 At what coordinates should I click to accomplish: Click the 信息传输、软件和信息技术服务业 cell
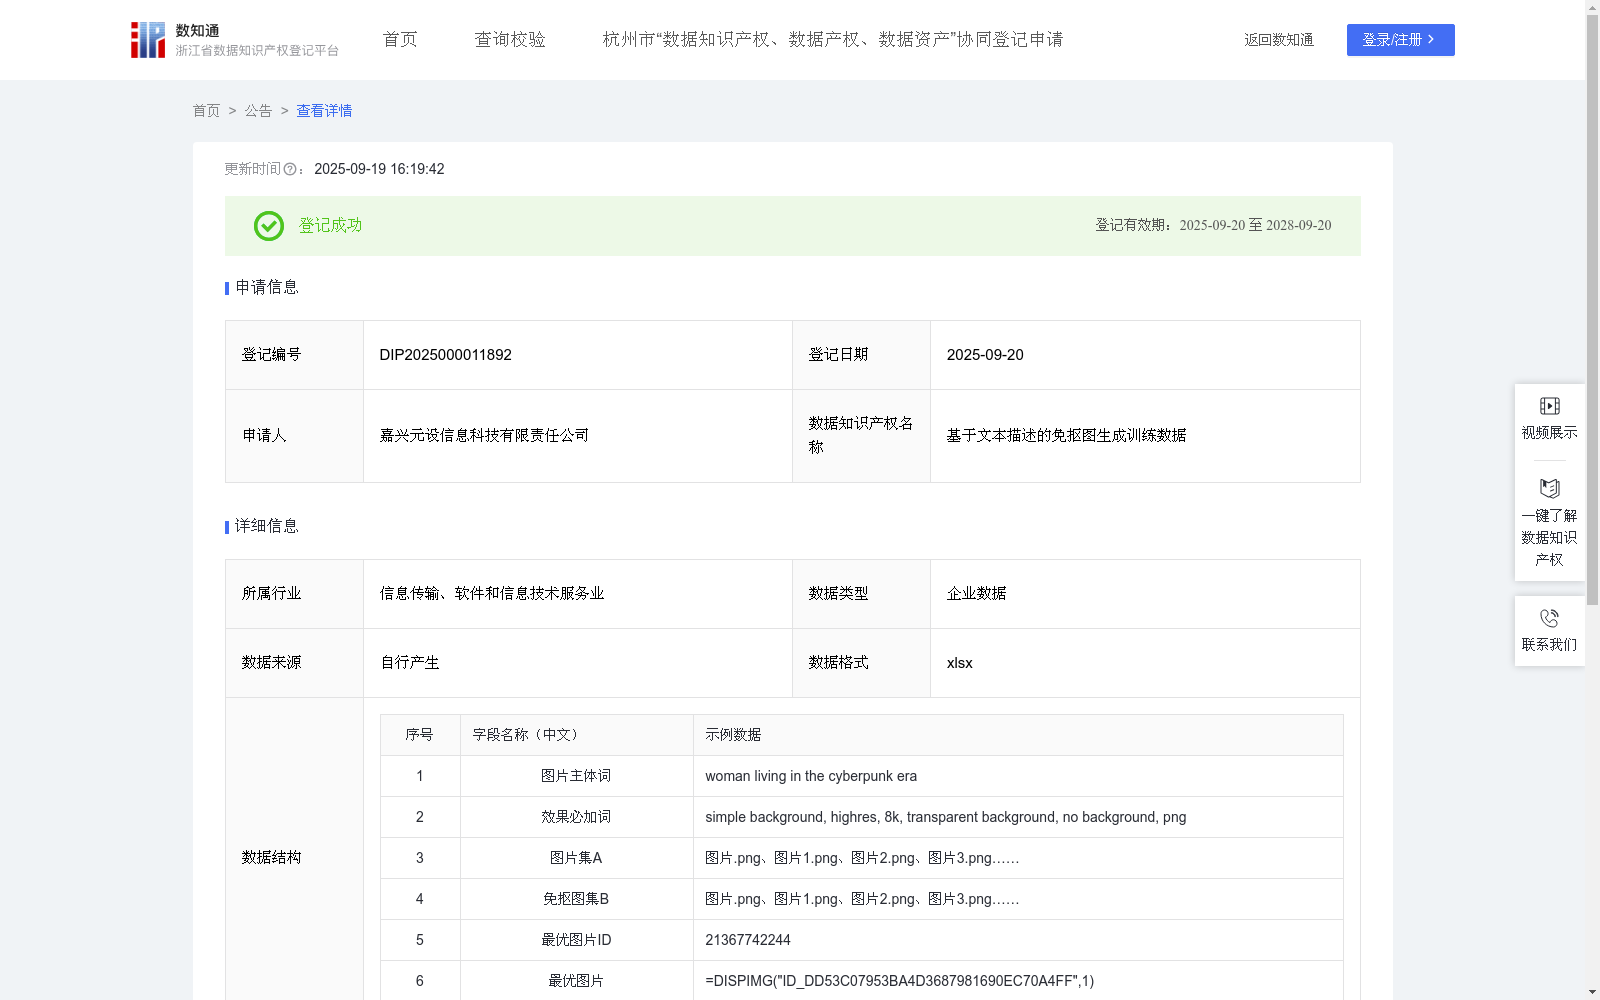coord(578,594)
